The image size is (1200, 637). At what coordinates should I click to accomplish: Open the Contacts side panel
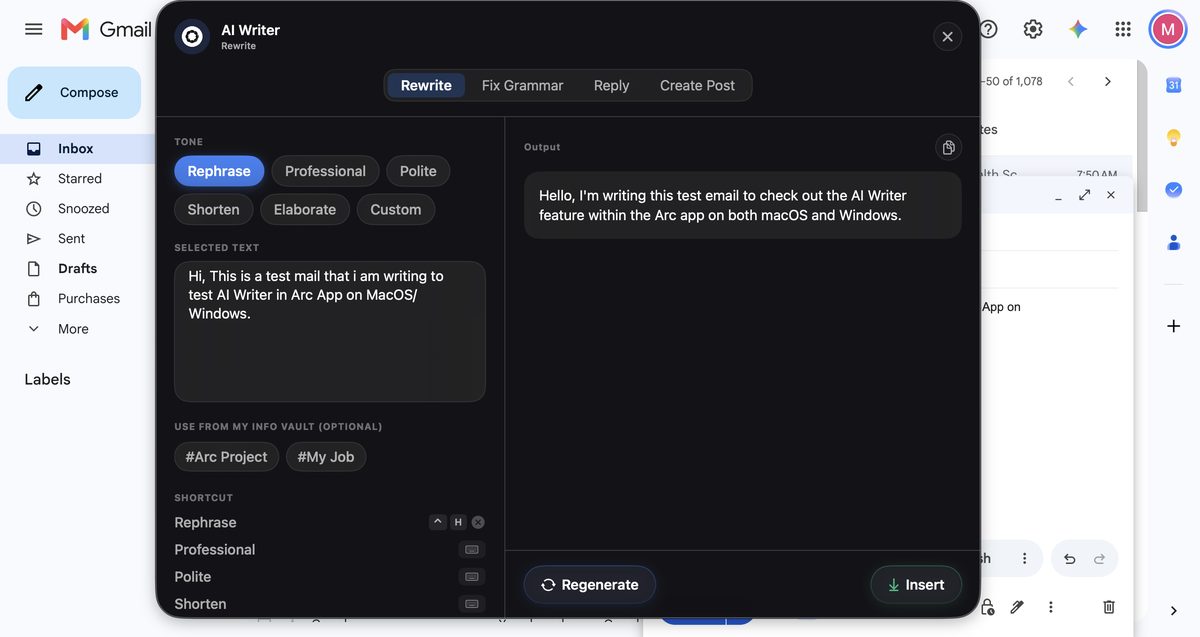(1174, 241)
